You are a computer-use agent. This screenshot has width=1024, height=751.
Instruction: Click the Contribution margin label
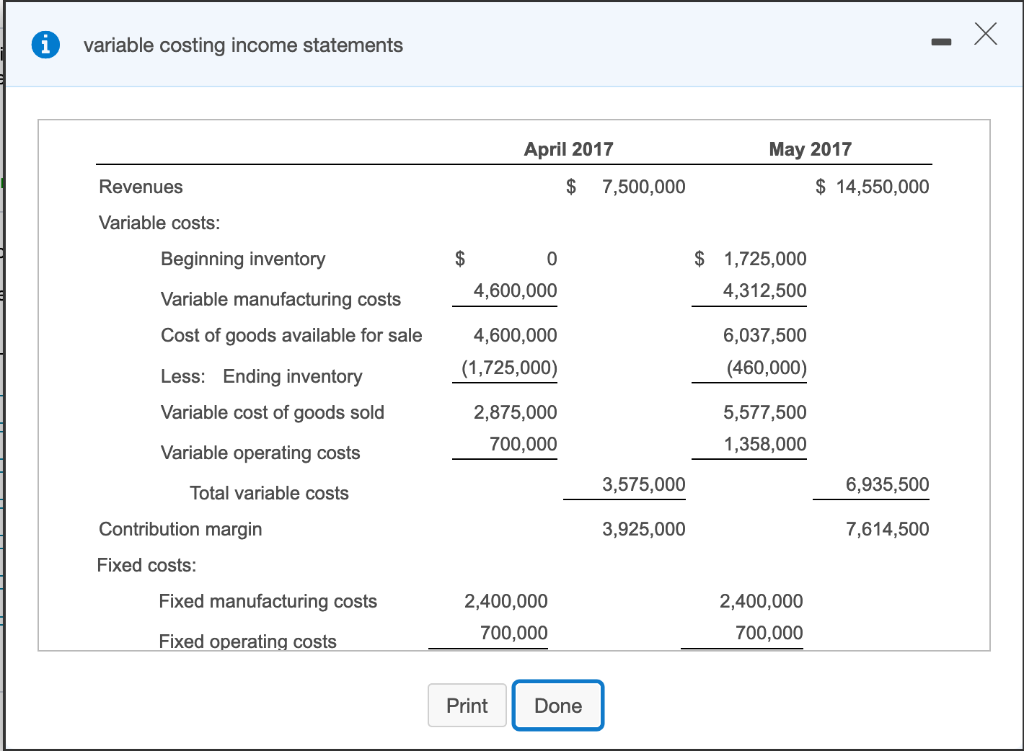coord(180,529)
